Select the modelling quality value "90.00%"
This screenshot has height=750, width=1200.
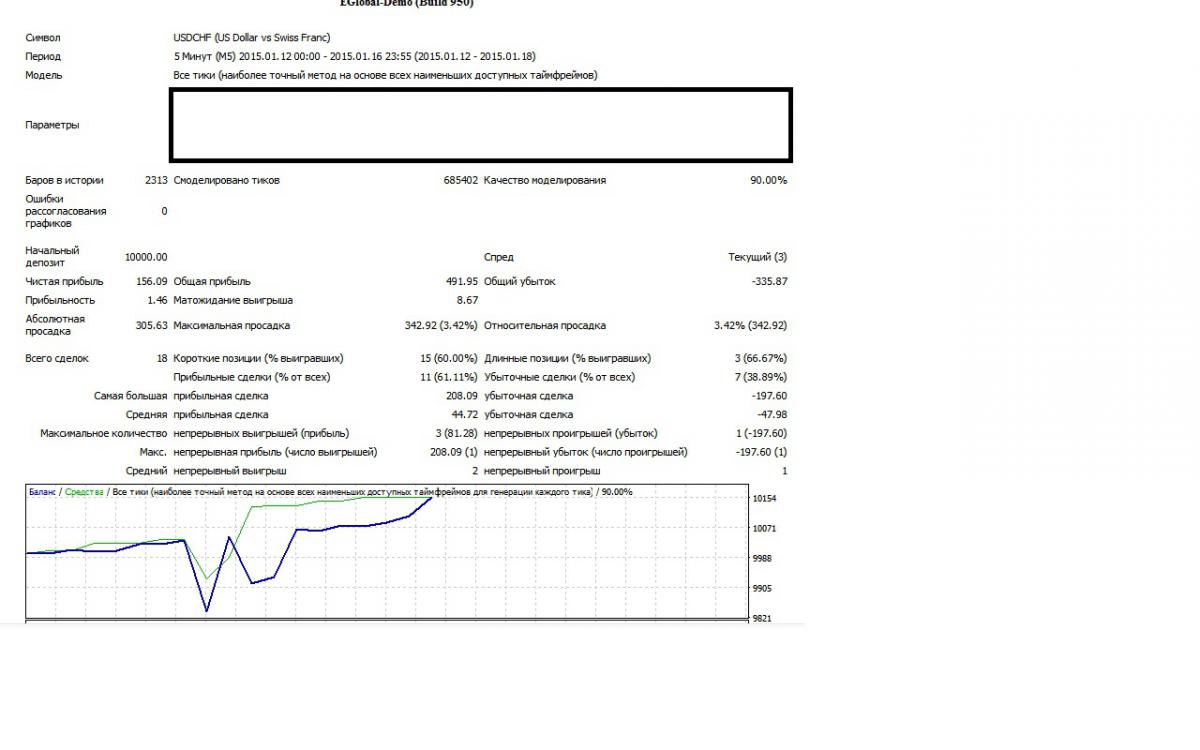[768, 181]
